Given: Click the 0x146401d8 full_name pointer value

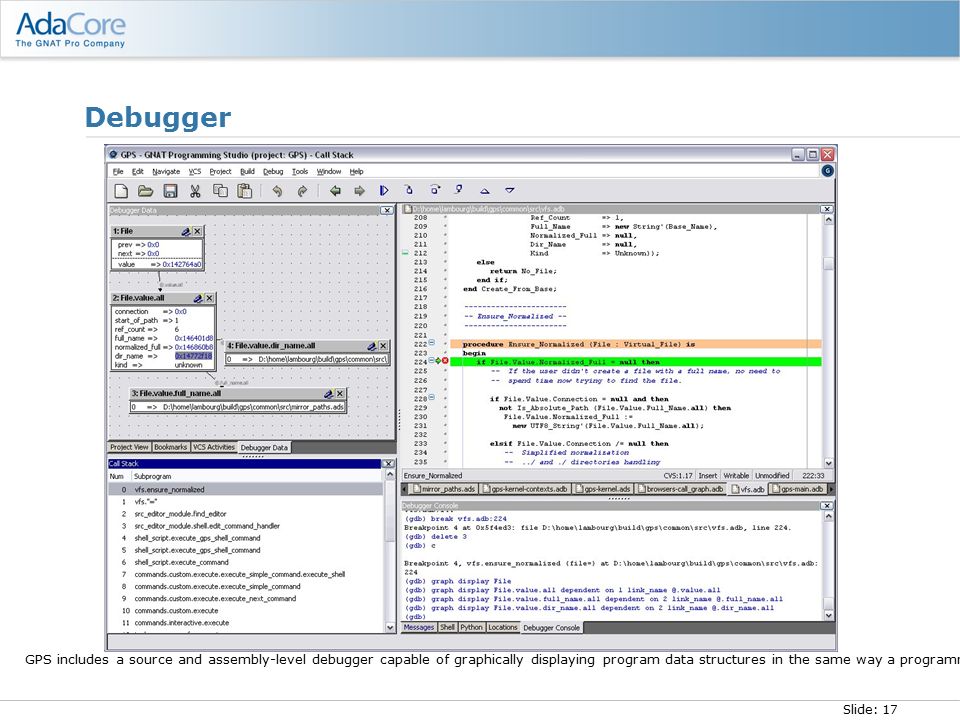Looking at the screenshot, I should click(193, 338).
